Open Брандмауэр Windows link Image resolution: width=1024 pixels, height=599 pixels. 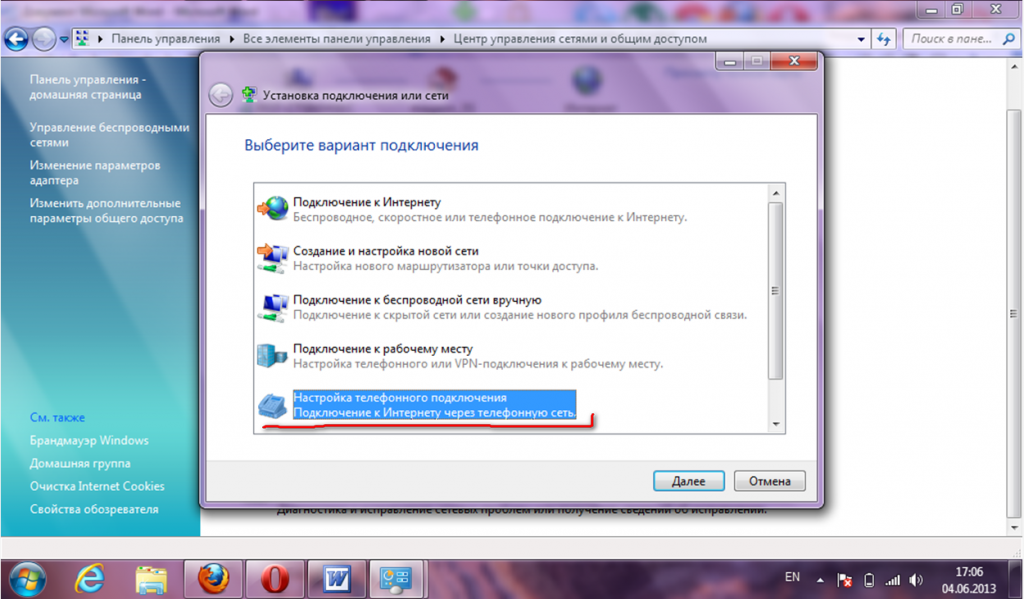click(89, 440)
